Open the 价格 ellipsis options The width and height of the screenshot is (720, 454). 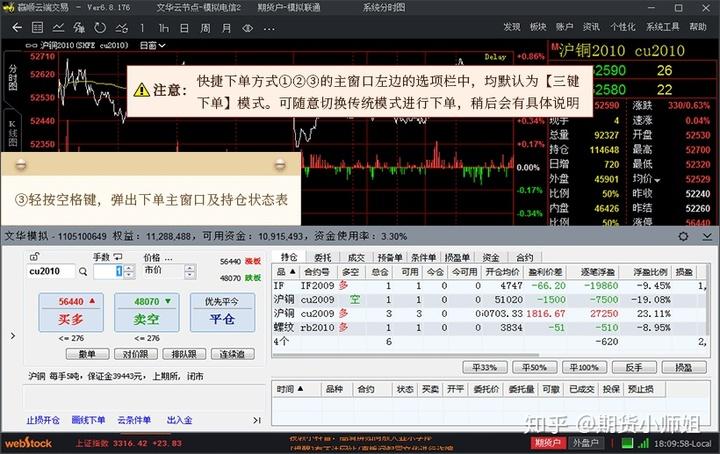click(168, 258)
